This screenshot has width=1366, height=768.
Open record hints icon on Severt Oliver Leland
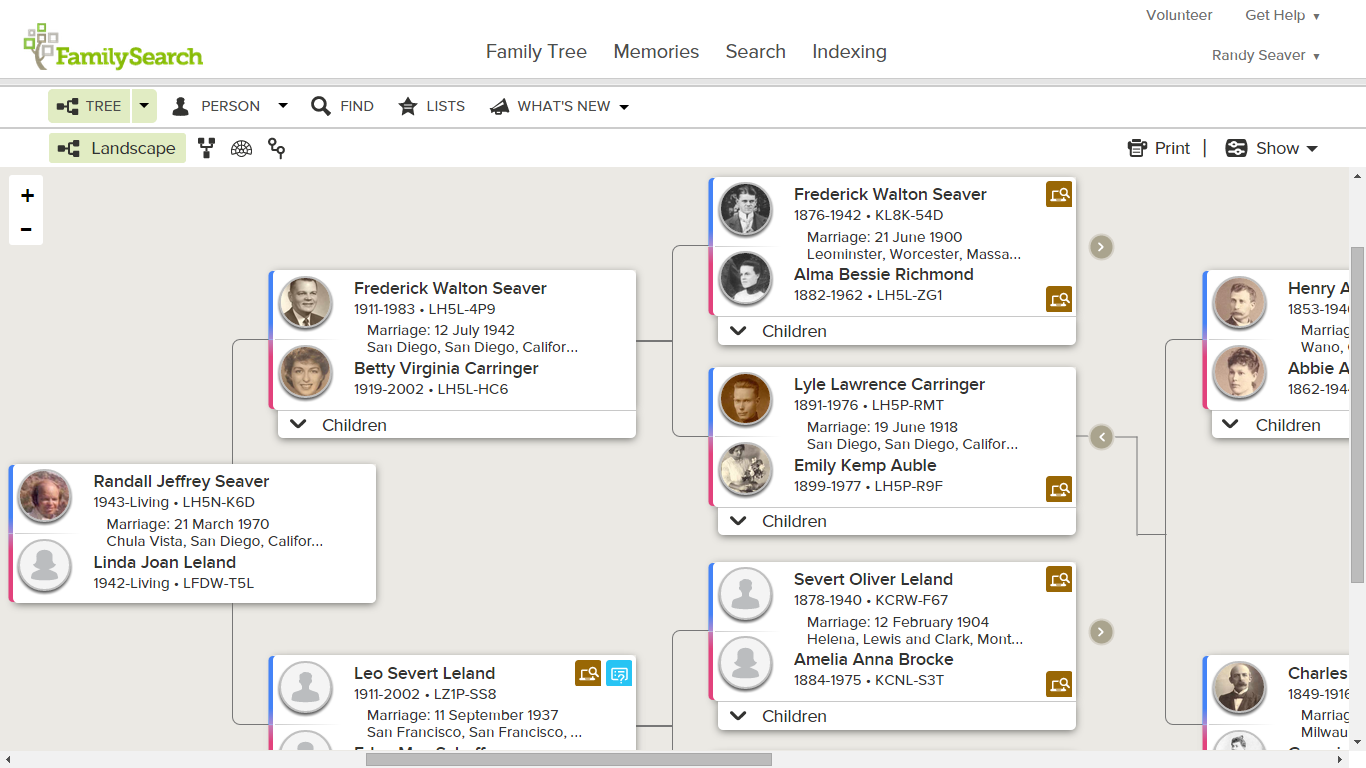(x=1059, y=579)
